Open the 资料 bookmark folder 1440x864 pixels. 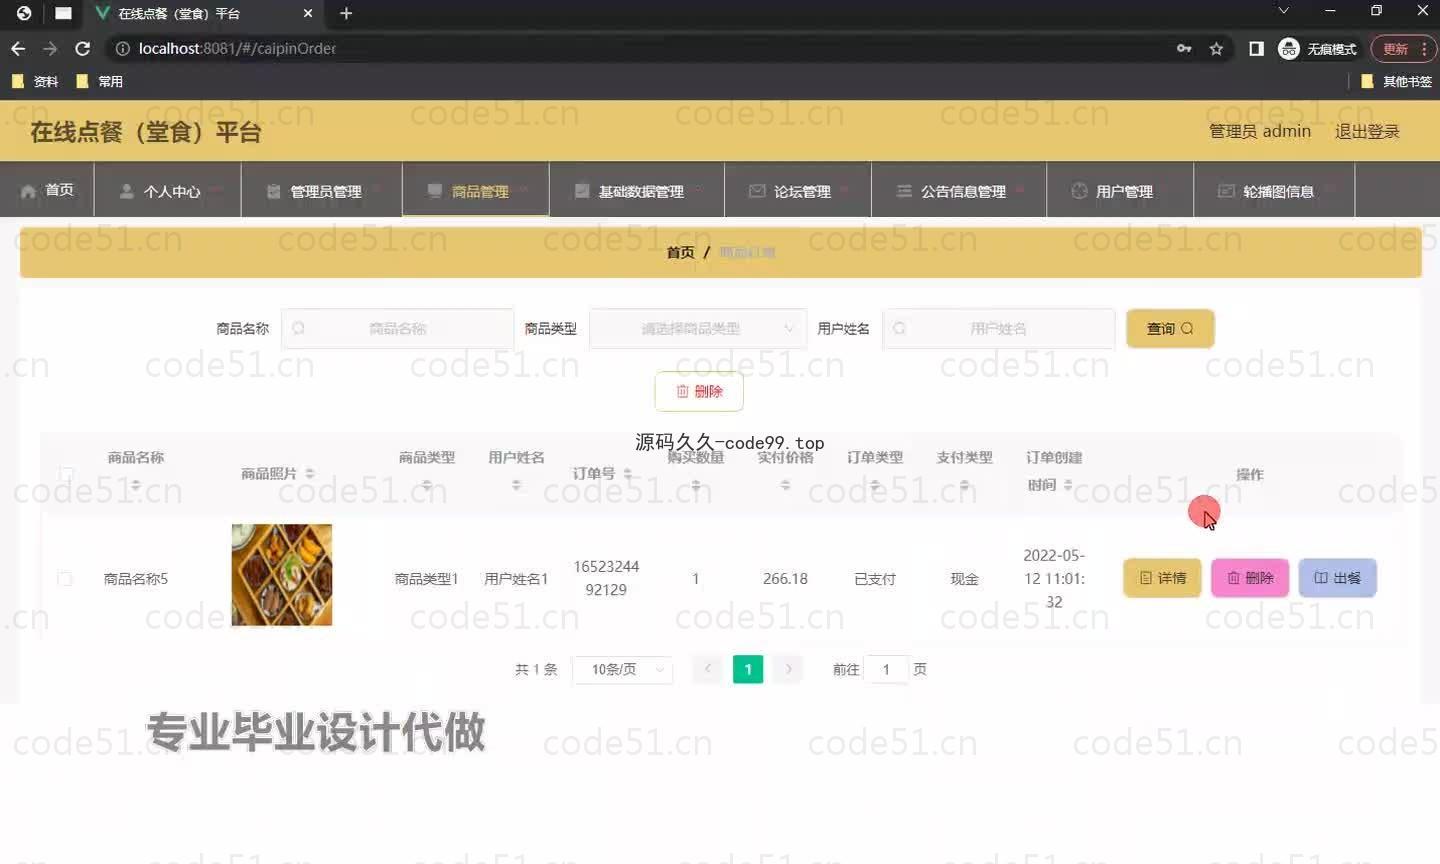[35, 82]
